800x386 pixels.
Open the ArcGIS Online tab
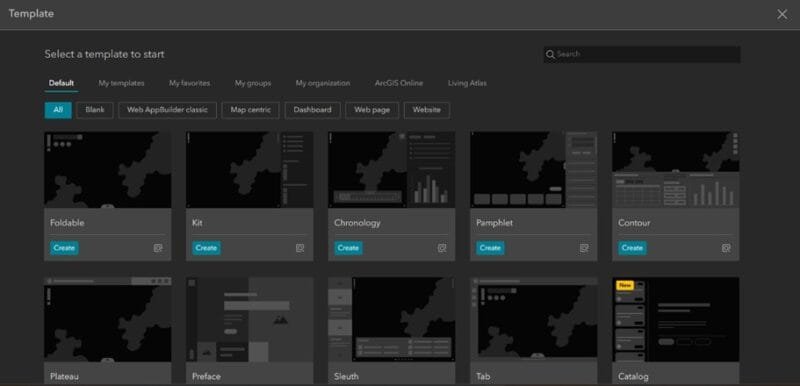[399, 83]
